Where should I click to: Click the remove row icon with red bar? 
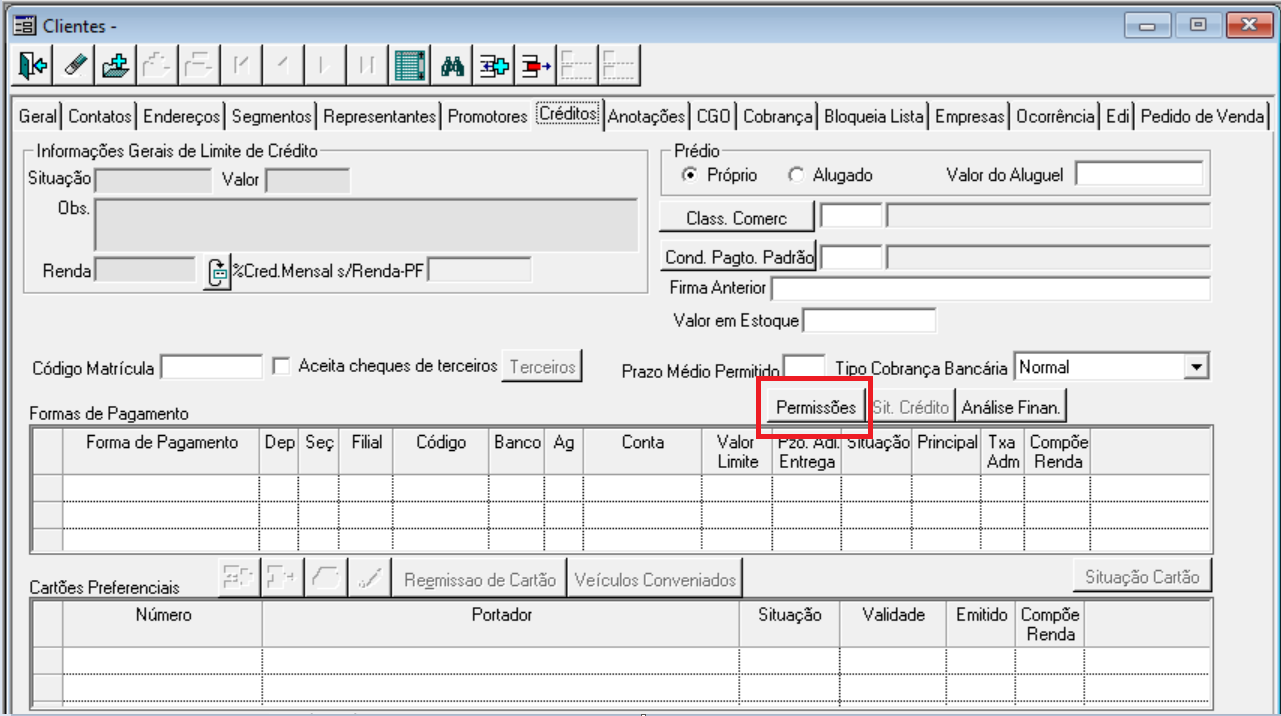[536, 66]
